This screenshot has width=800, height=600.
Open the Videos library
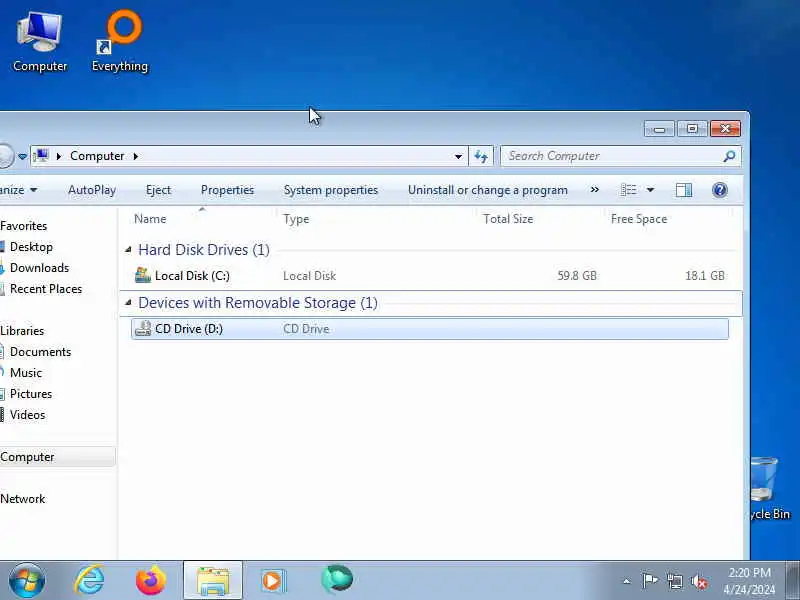tap(27, 415)
